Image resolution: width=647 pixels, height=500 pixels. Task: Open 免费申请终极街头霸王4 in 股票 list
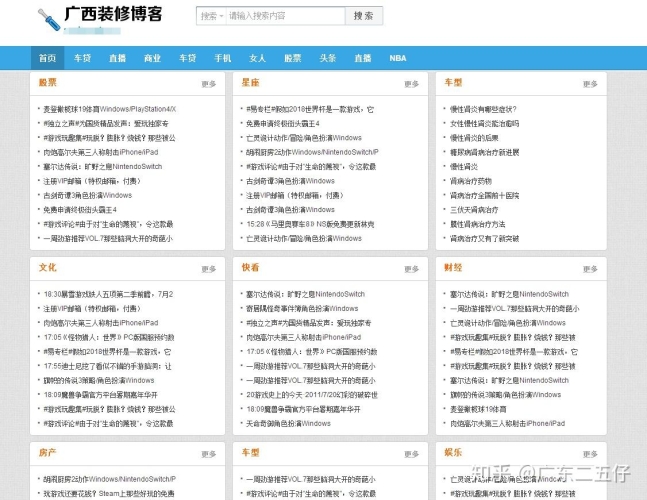80,210
